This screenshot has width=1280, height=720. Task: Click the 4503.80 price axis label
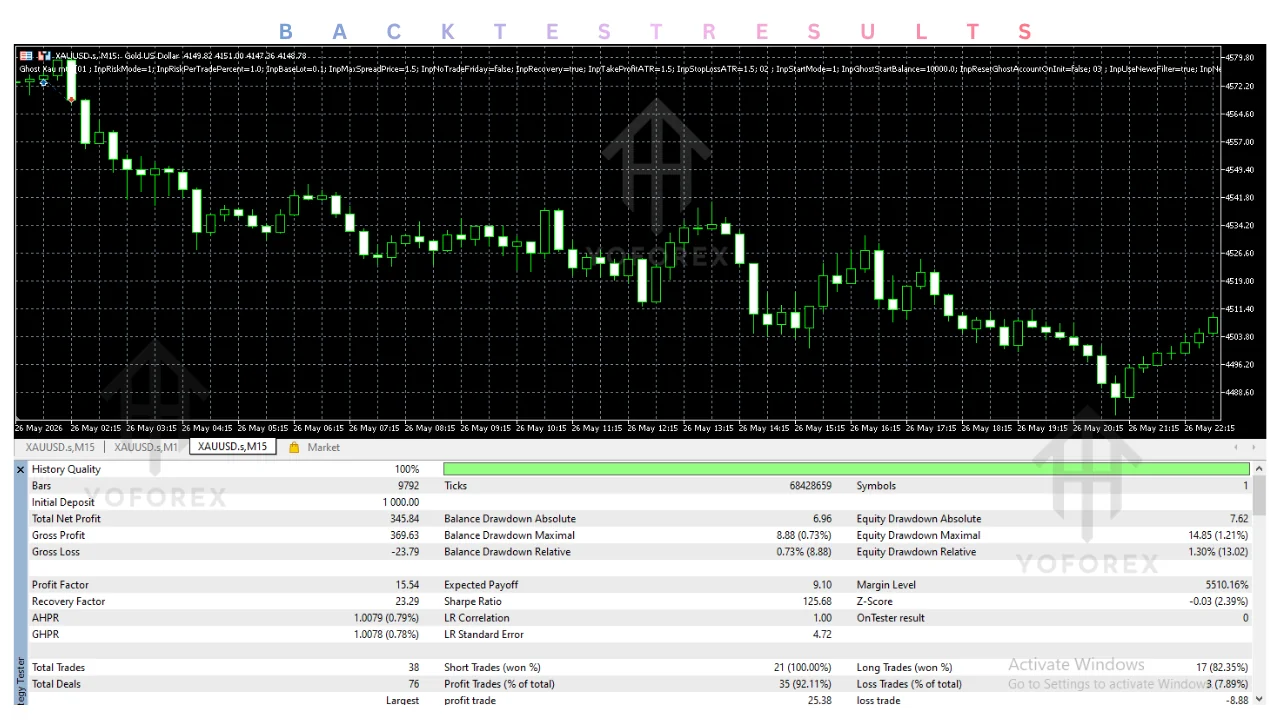click(1242, 337)
